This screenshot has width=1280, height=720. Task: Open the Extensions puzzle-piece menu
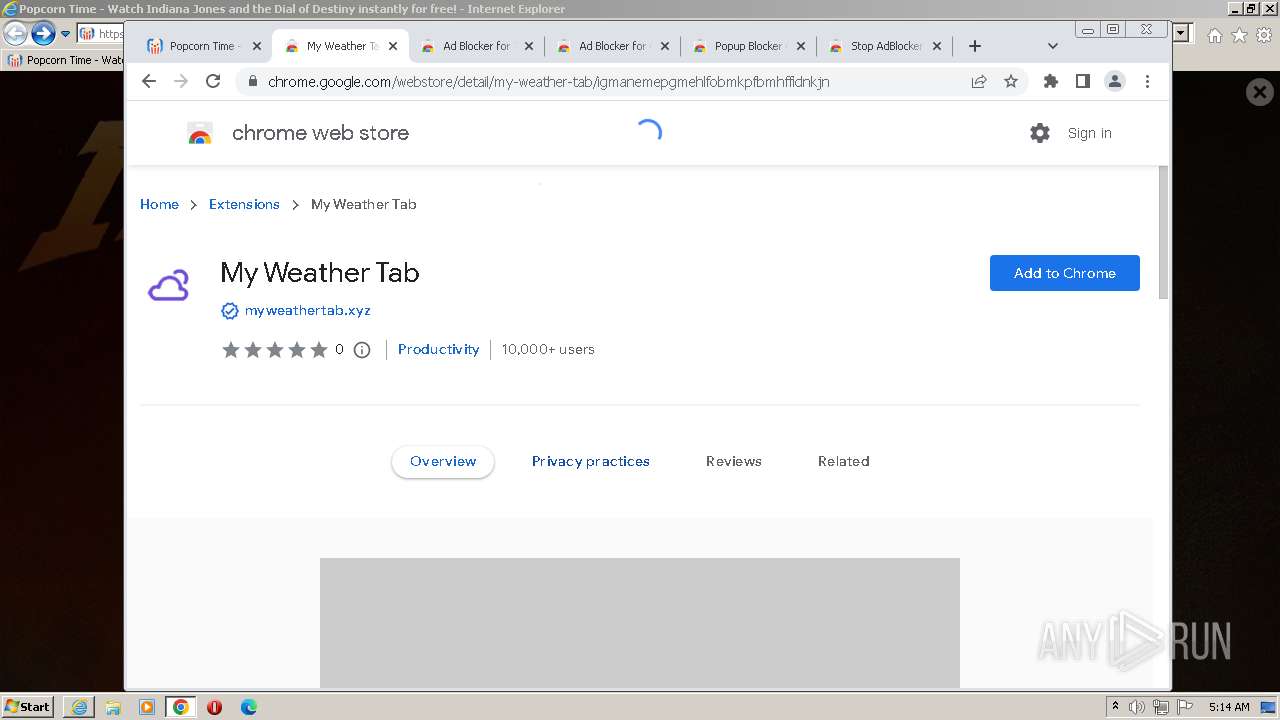(x=1050, y=81)
